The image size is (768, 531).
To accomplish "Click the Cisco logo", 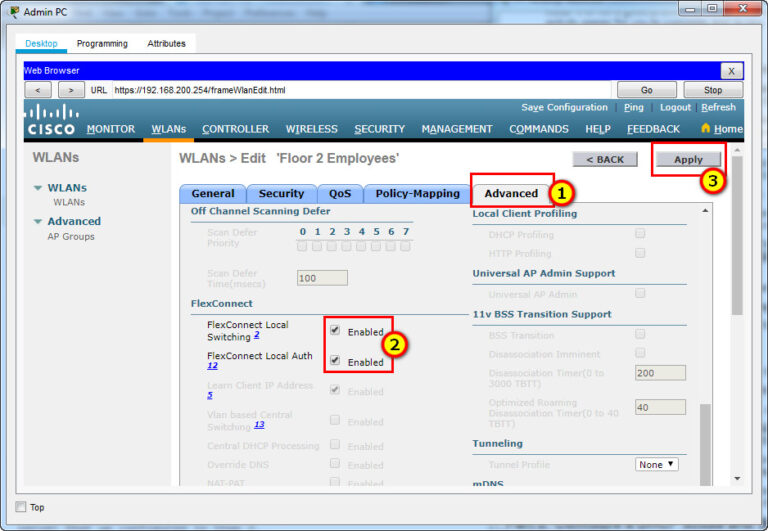I will pyautogui.click(x=51, y=119).
